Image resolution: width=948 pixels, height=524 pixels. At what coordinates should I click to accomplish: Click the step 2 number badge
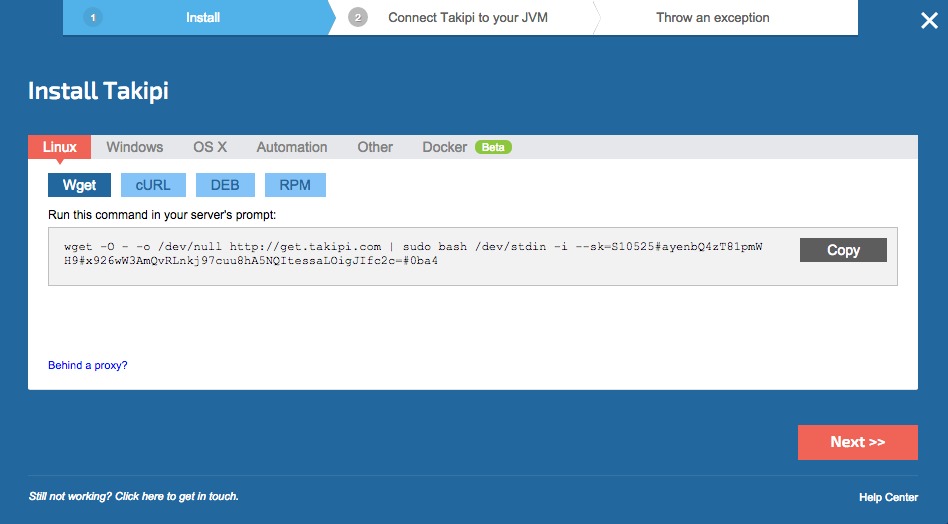358,18
